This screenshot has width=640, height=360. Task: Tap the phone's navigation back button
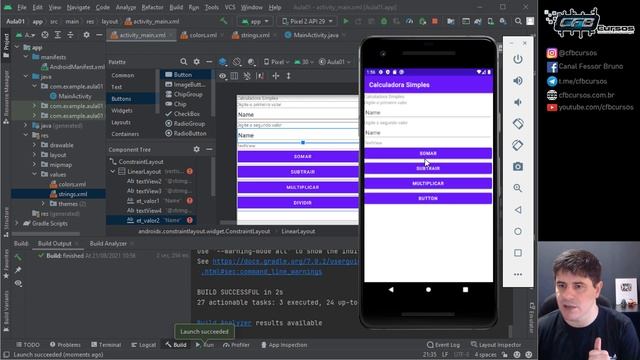coord(391,289)
